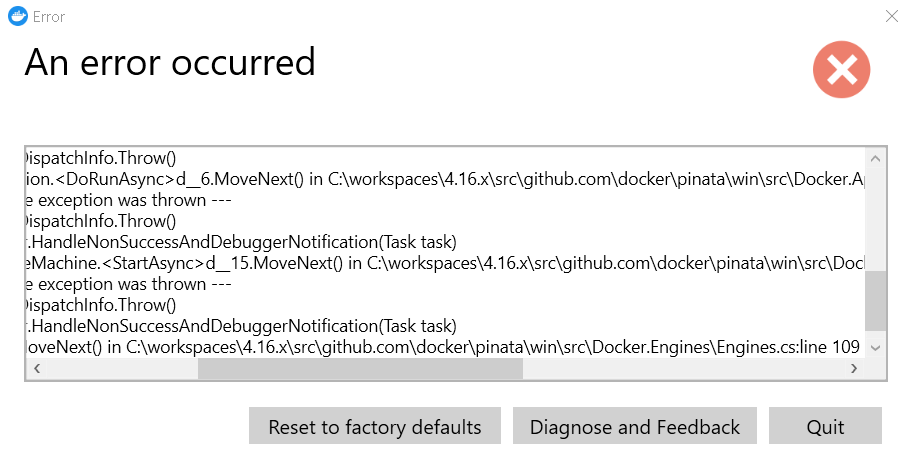Click the StartAsync d__15 stack trace line
Screen dimensions: 911x469
pos(440,263)
